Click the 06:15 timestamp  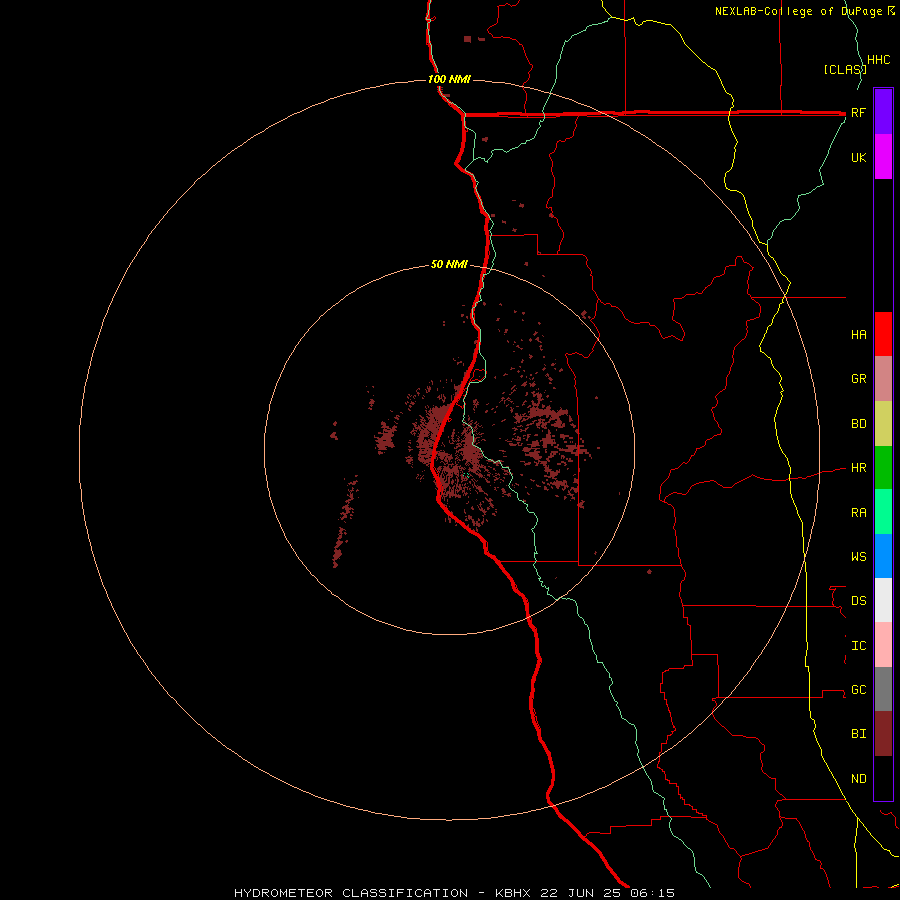coord(651,893)
